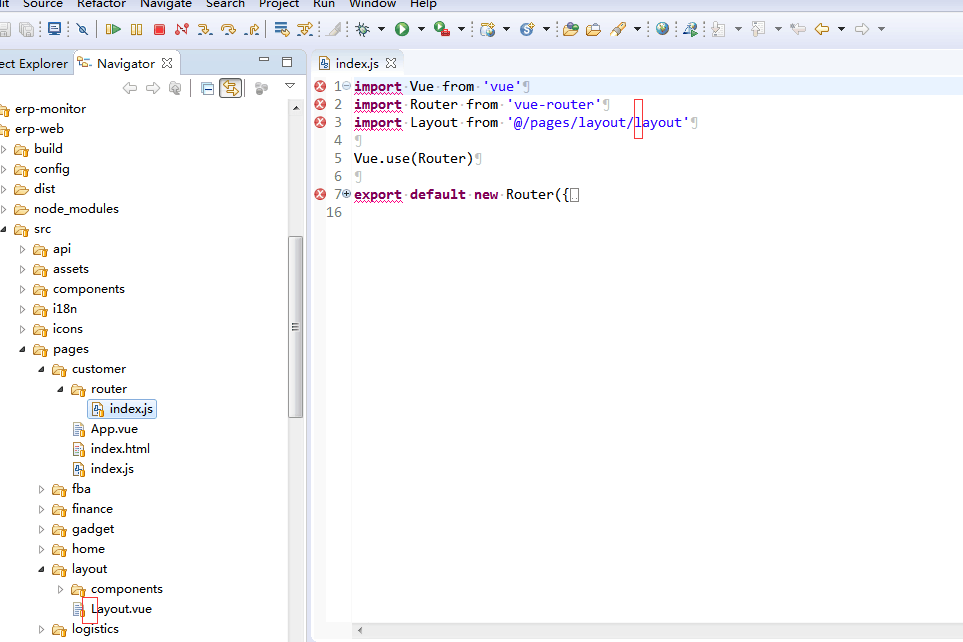Click the Suspend debug icon
Viewport: 963px width, 642px height.
coord(136,29)
